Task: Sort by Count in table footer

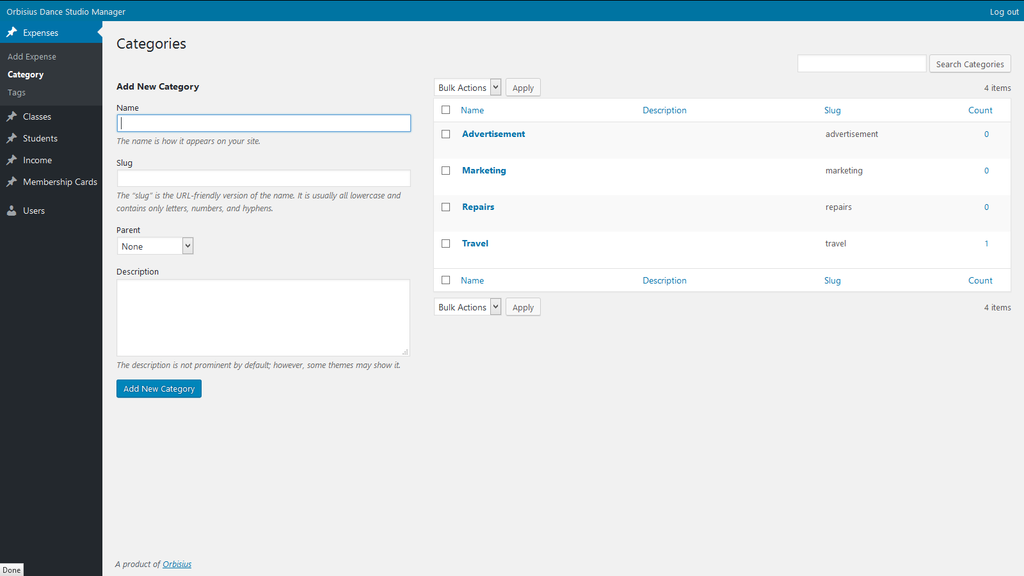Action: pos(980,281)
